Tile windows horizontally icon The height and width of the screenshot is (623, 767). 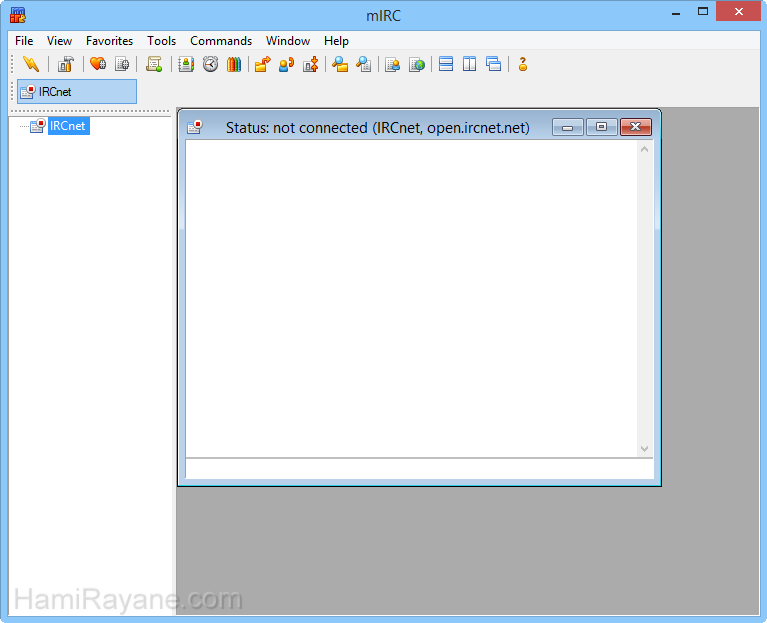pos(446,64)
